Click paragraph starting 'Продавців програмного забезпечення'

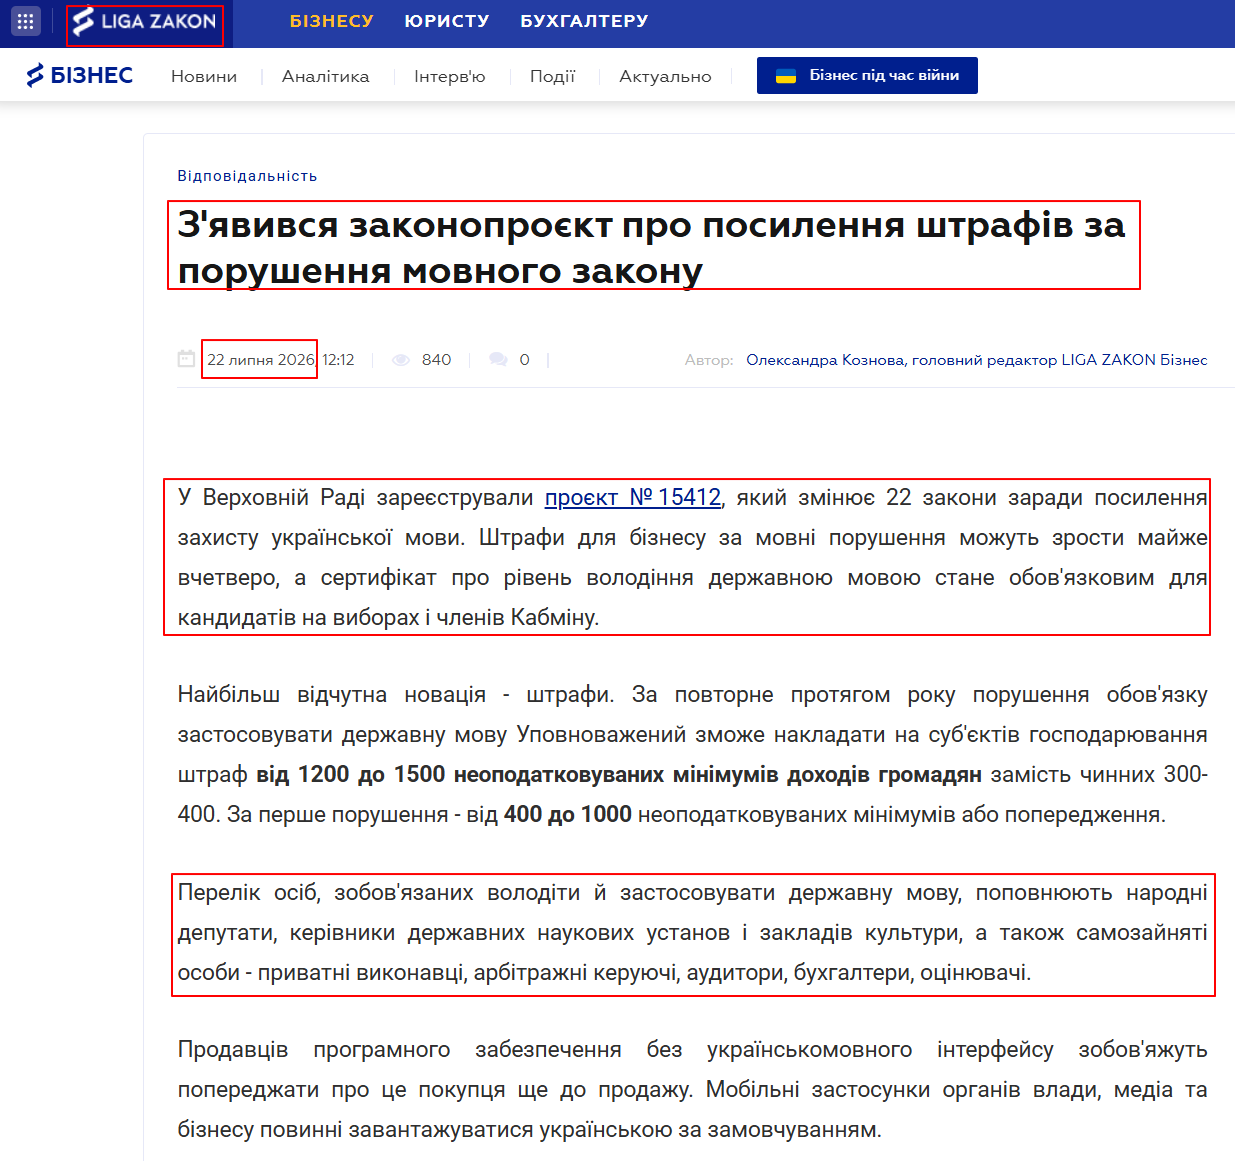click(x=693, y=1089)
